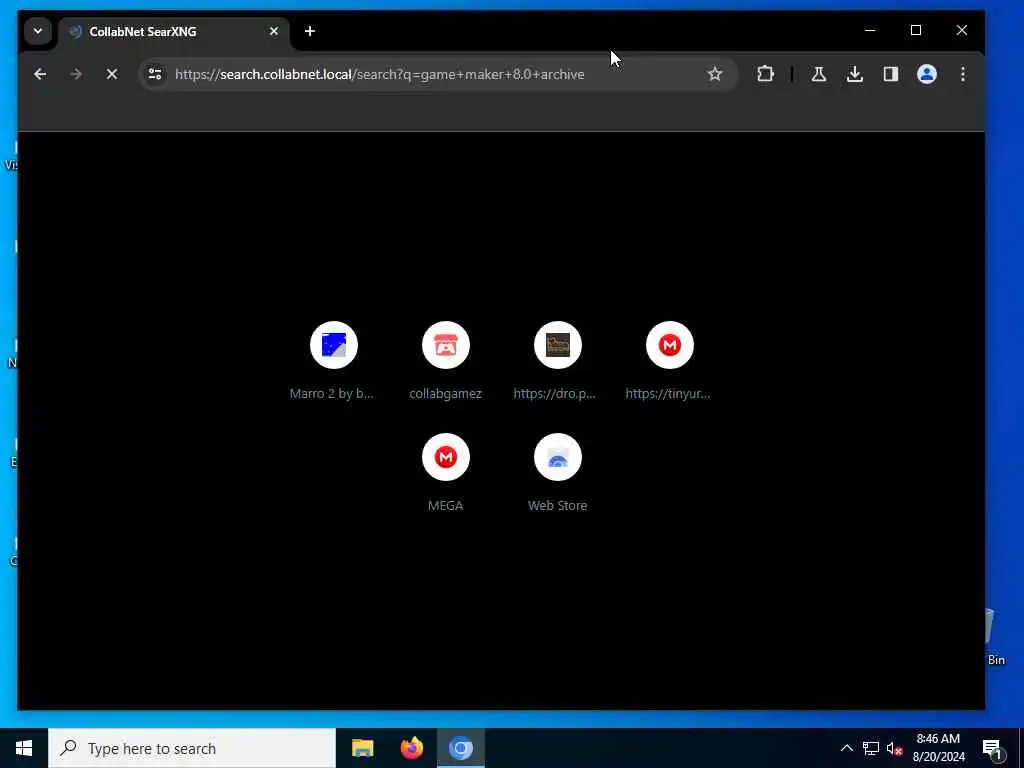Open the muted volume tray icon
Screen dimensions: 1024x768
point(894,748)
